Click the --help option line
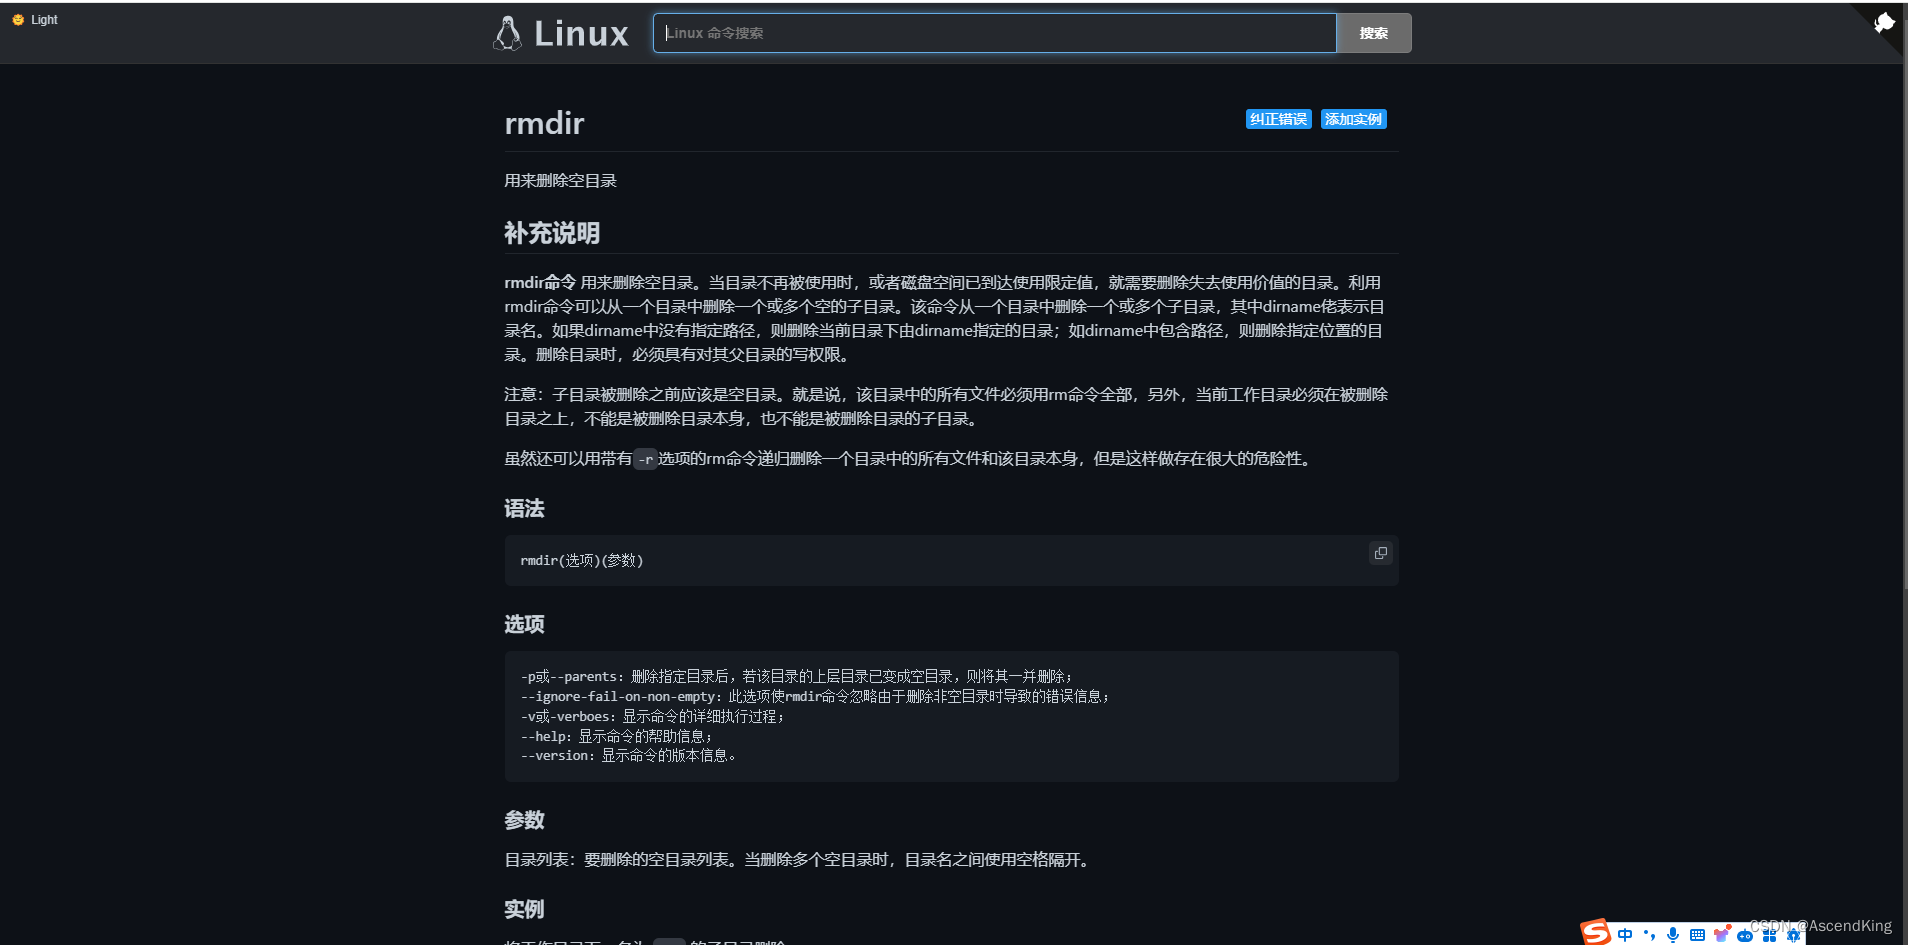 [616, 736]
